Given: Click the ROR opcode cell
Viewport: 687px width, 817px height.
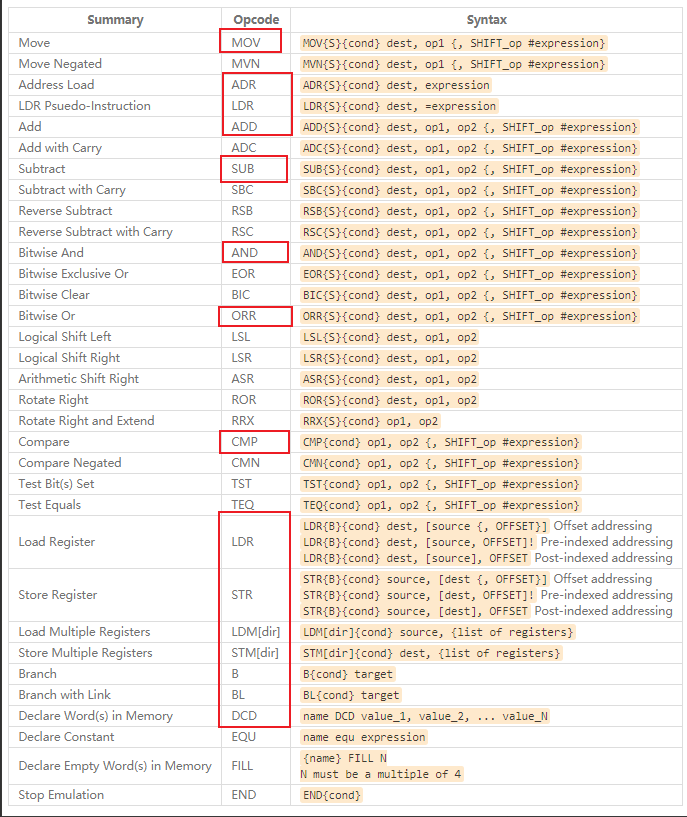Looking at the screenshot, I should point(256,400).
